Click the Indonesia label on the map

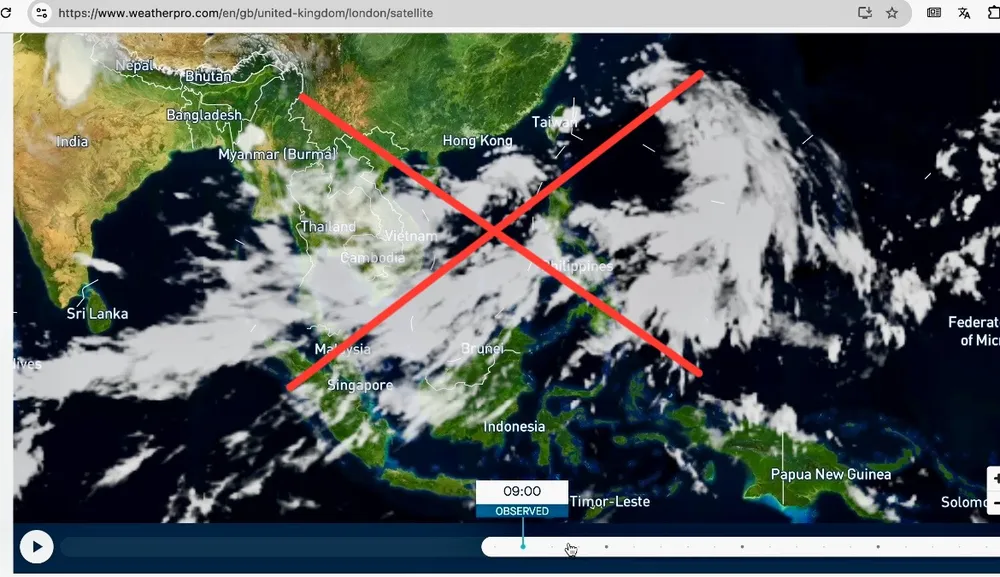click(x=514, y=427)
